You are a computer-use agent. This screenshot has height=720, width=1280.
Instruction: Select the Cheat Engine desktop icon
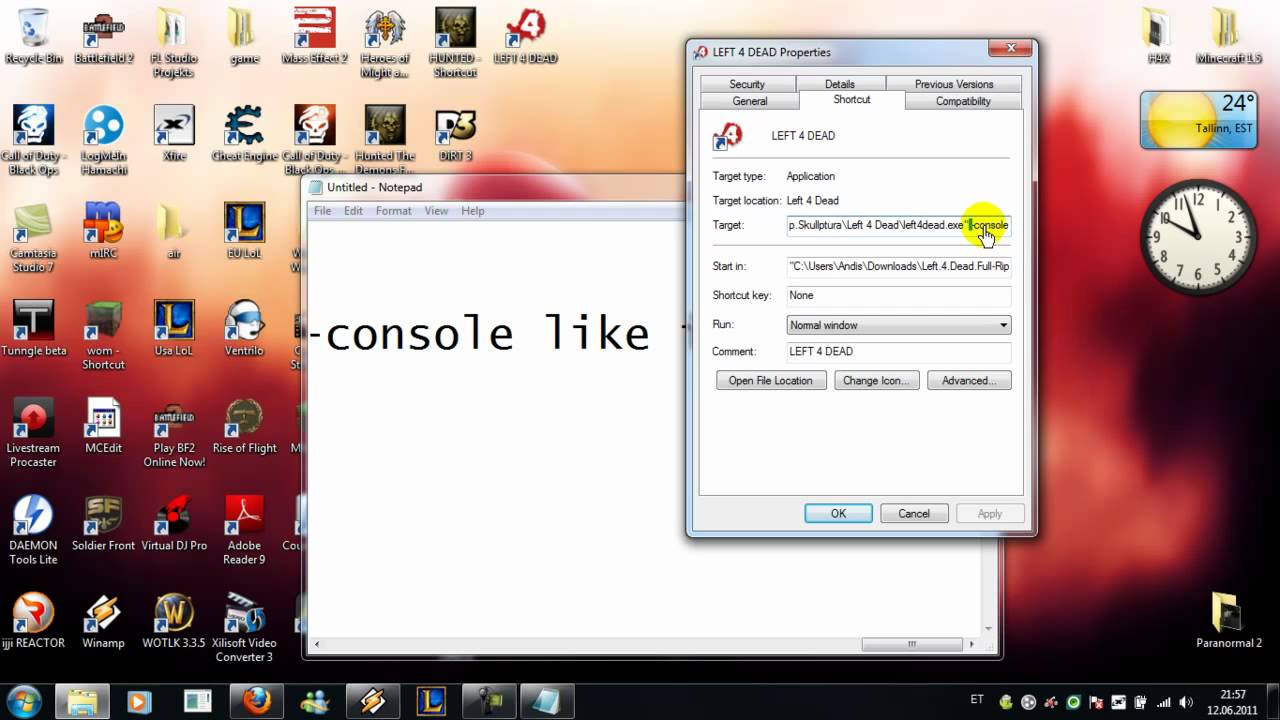coord(244,134)
